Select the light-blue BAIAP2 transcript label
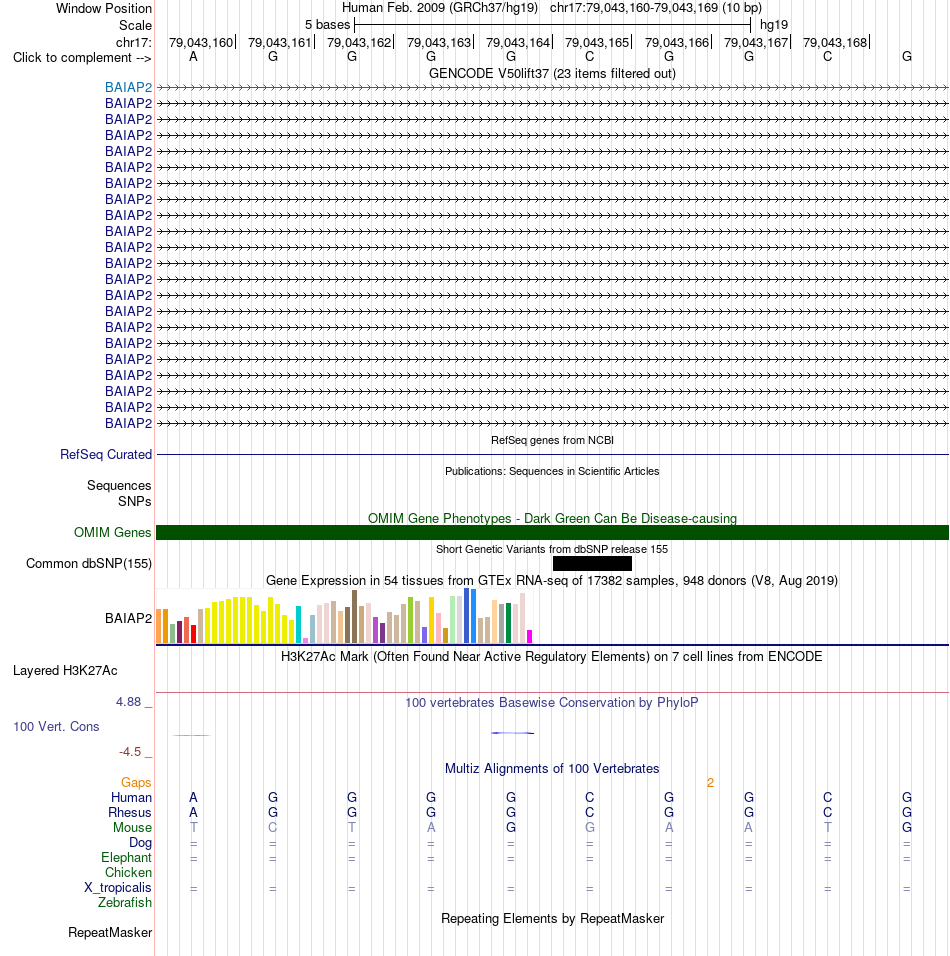 point(128,87)
